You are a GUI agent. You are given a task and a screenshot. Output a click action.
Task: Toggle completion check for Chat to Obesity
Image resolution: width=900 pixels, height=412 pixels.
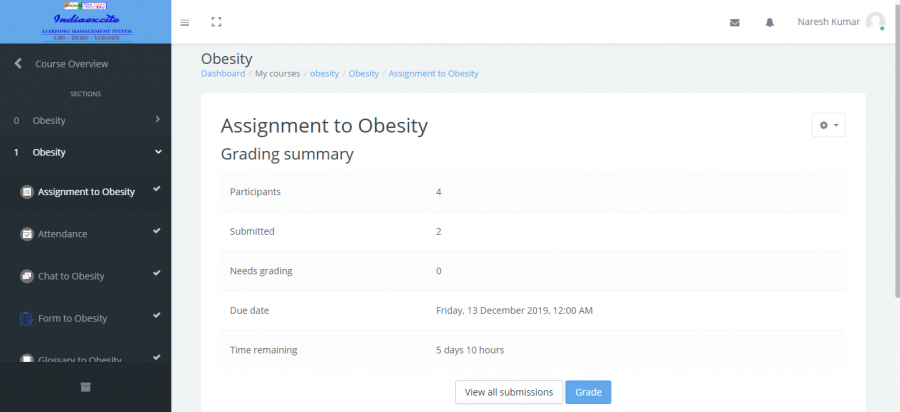pos(157,274)
